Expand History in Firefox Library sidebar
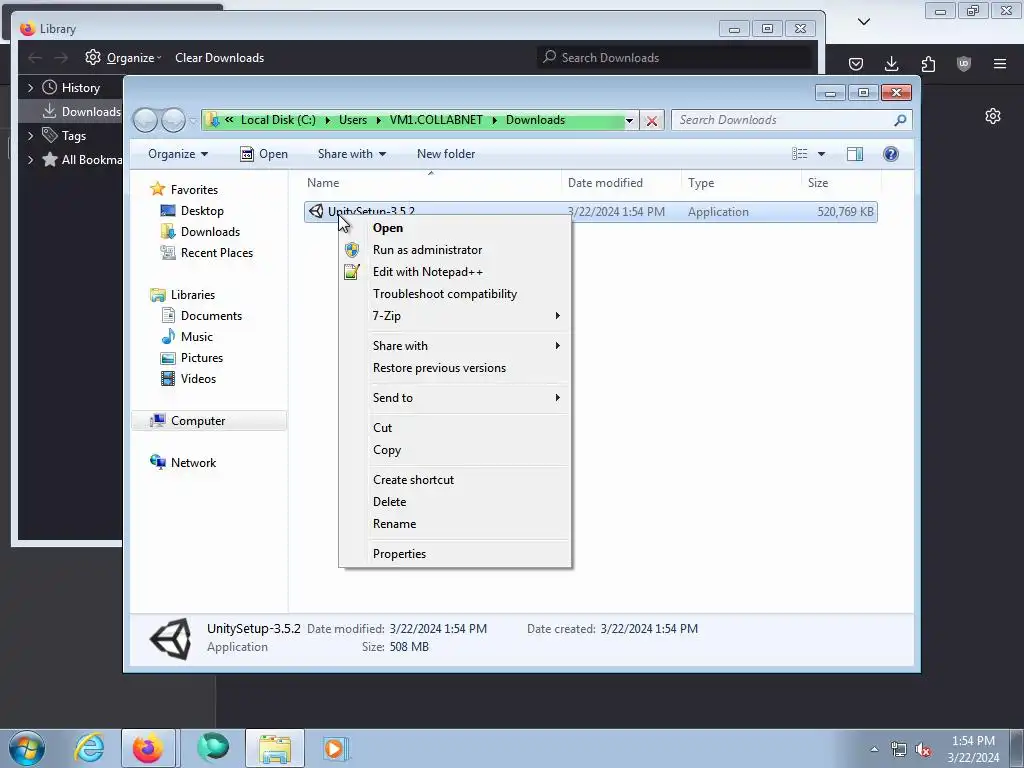Image resolution: width=1024 pixels, height=768 pixels. pyautogui.click(x=30, y=88)
